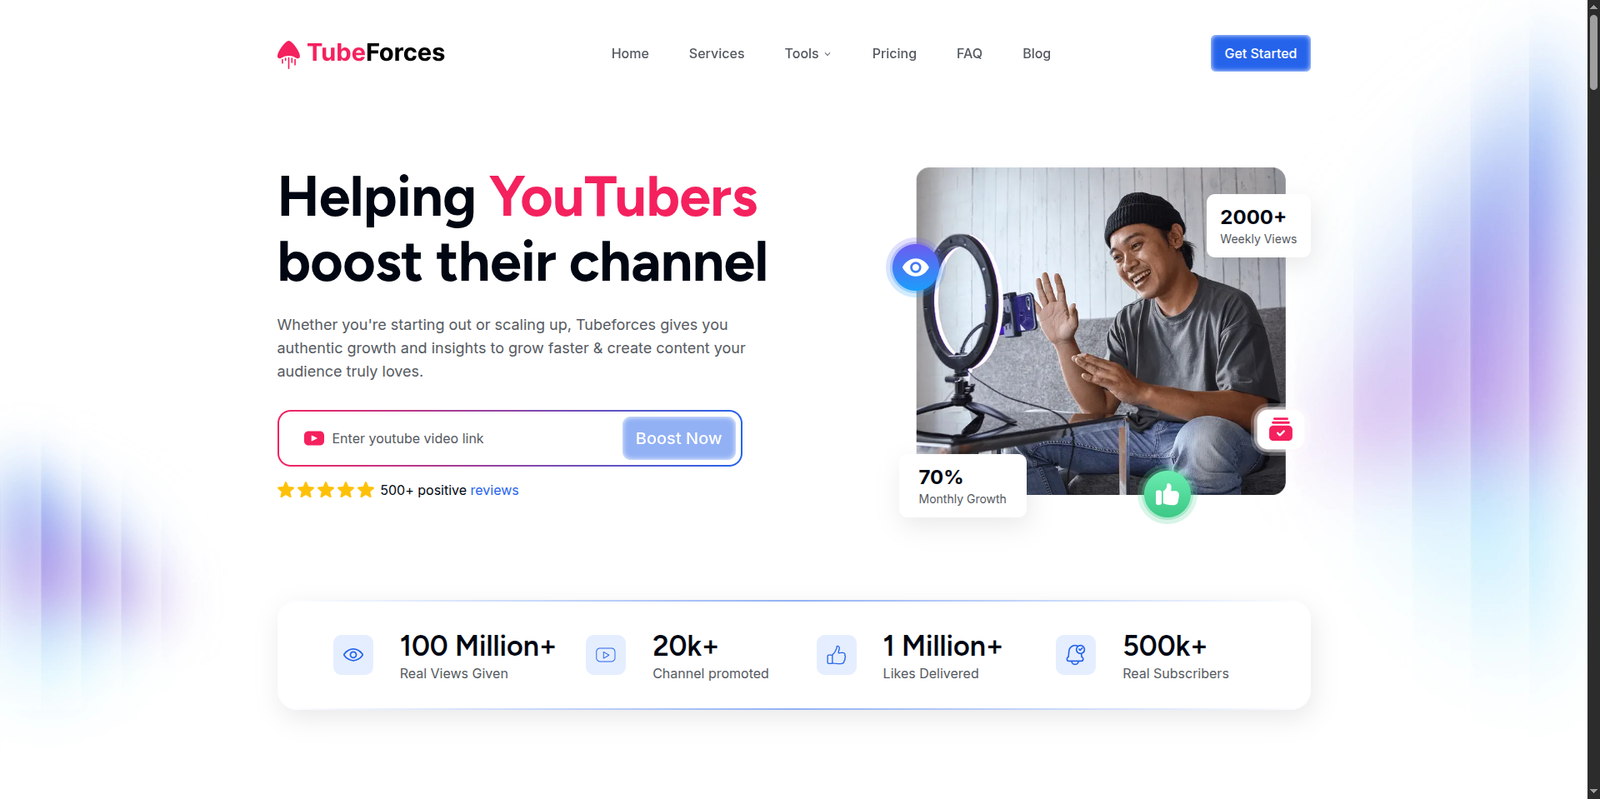Click the blue eye icon bubble

pos(915,267)
